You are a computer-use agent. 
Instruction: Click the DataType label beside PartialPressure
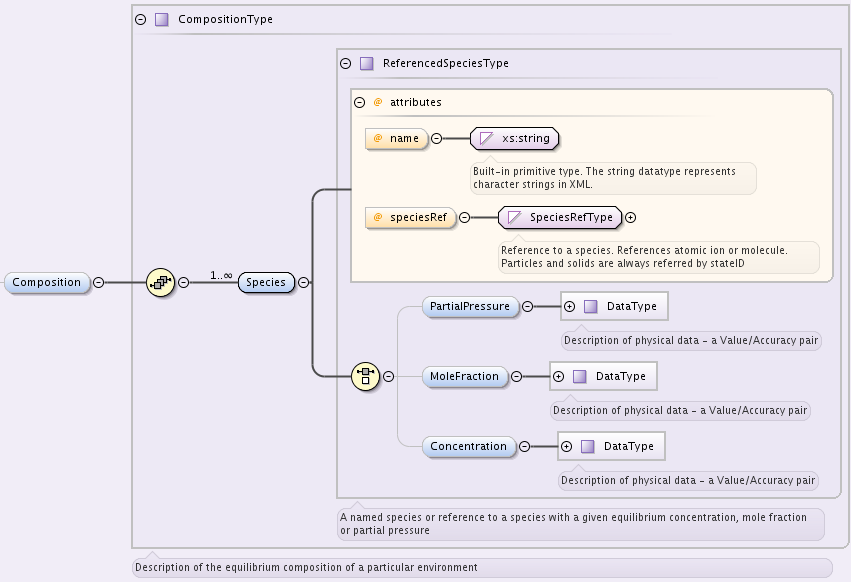(632, 307)
